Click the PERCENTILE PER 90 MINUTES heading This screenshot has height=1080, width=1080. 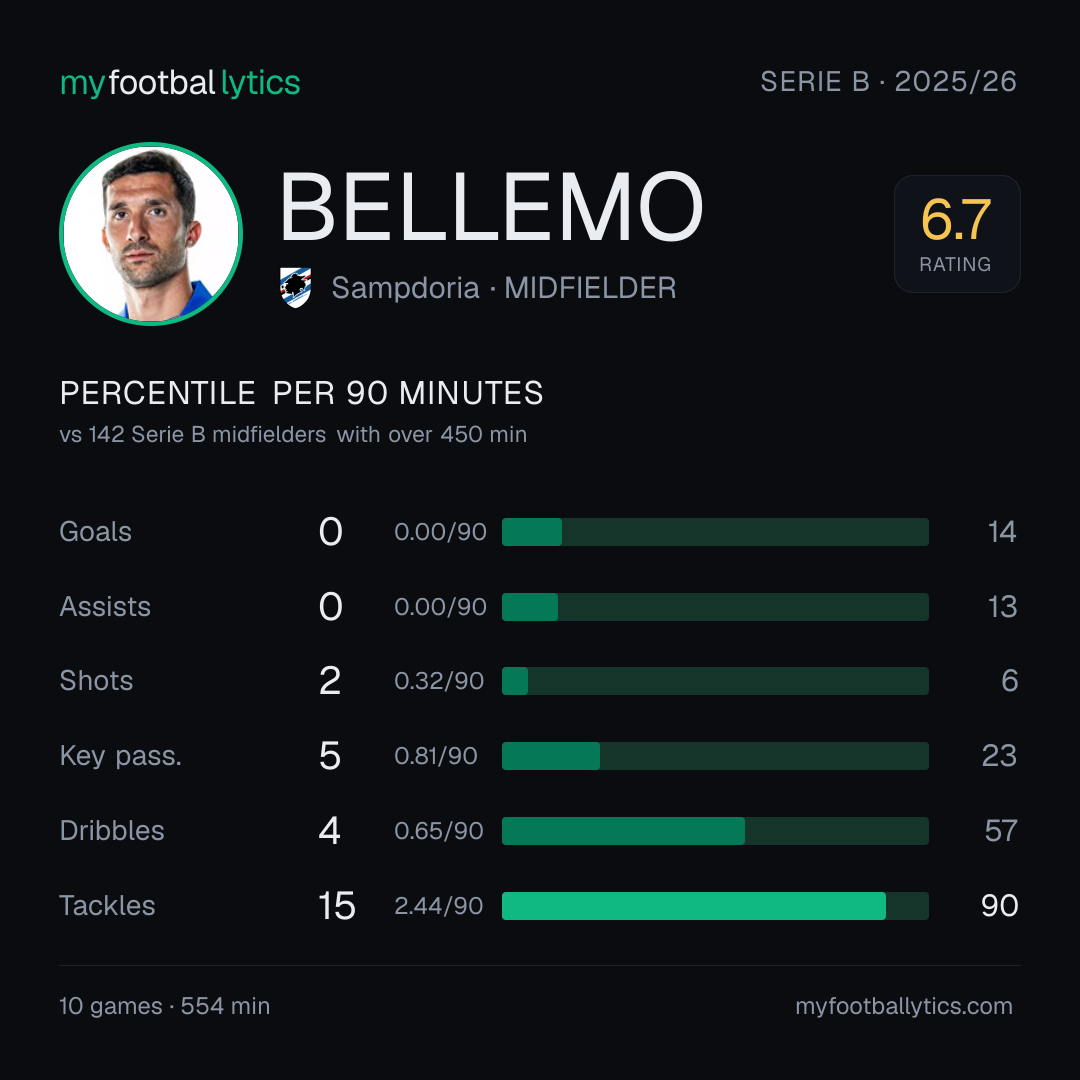(x=301, y=393)
